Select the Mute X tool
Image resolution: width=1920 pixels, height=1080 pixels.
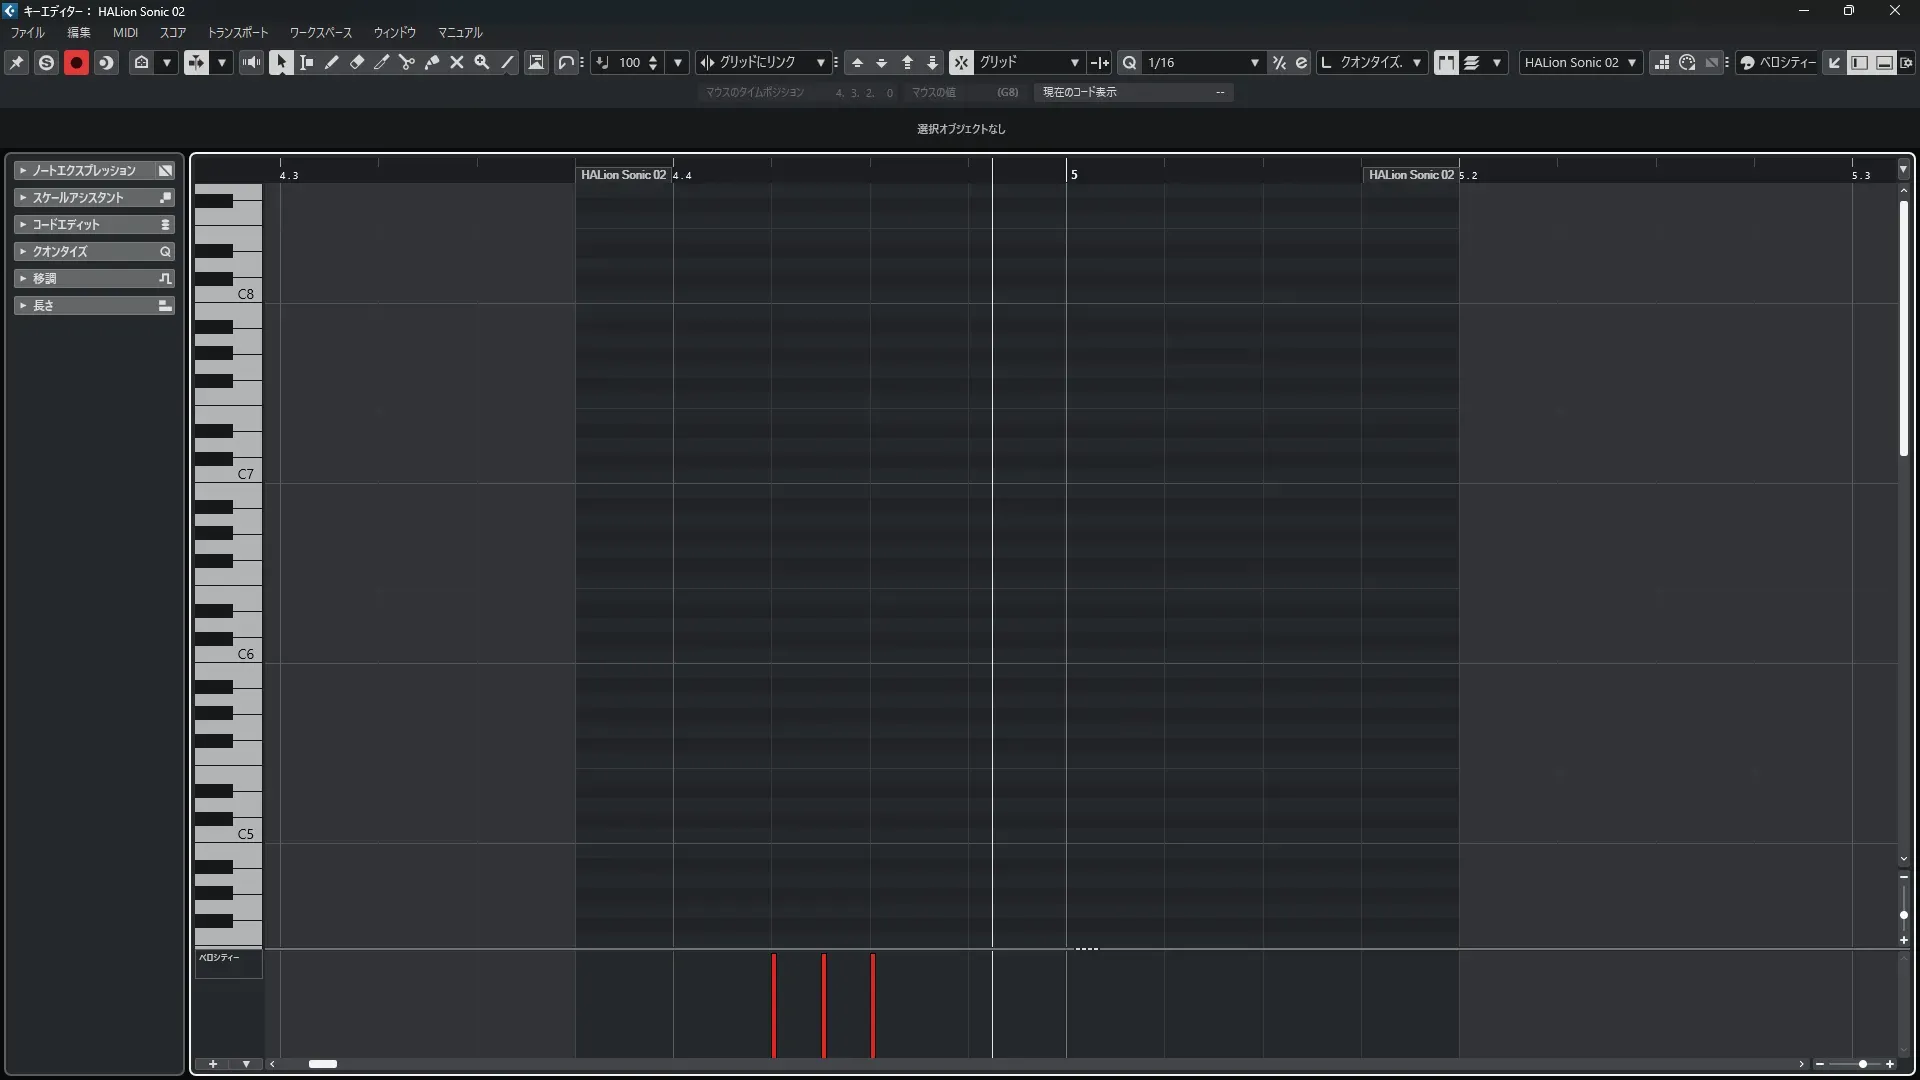pyautogui.click(x=457, y=62)
